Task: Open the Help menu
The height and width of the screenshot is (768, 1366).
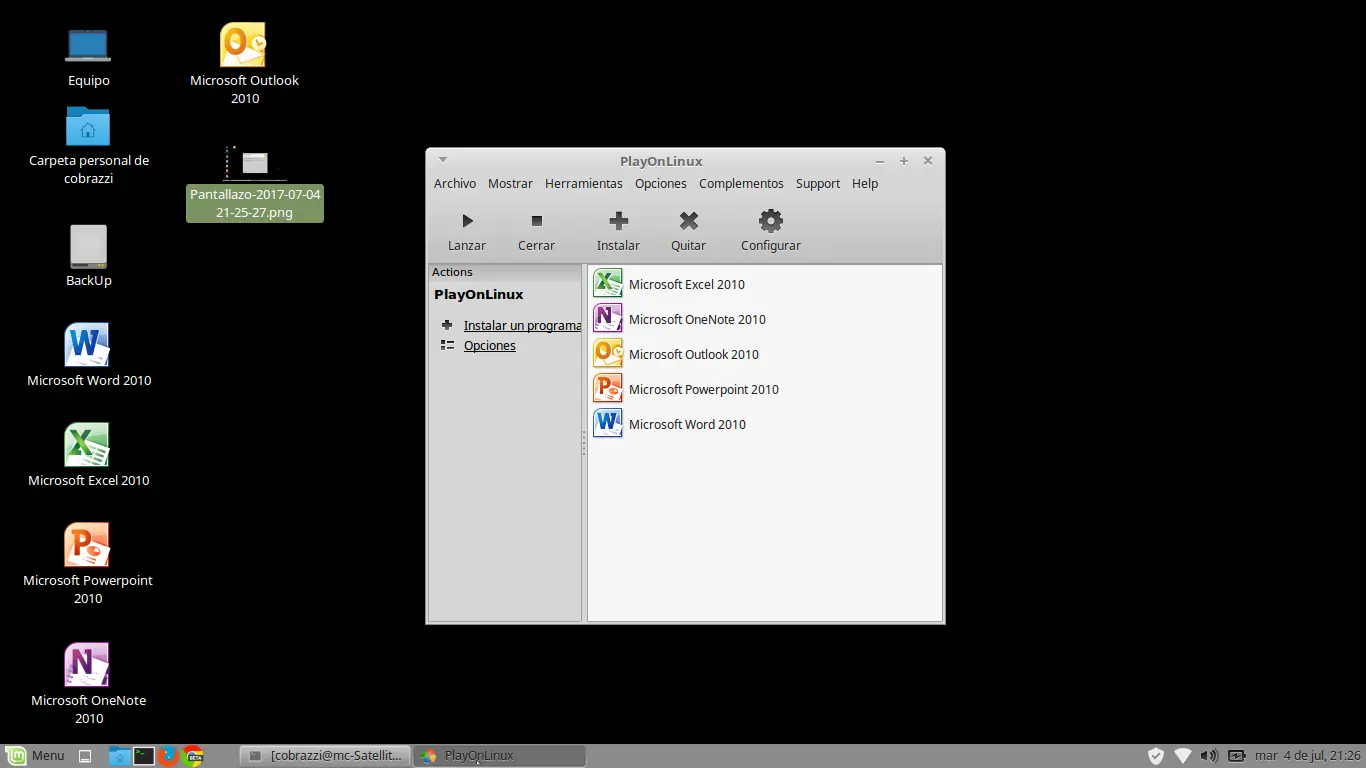Action: click(865, 183)
